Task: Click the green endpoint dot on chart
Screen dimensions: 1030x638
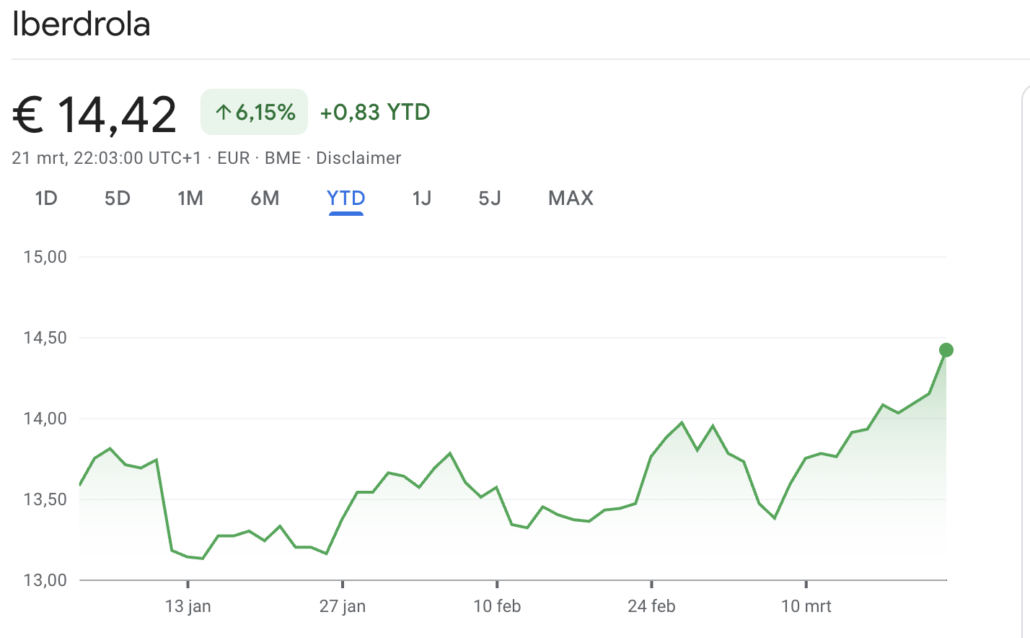Action: [946, 350]
